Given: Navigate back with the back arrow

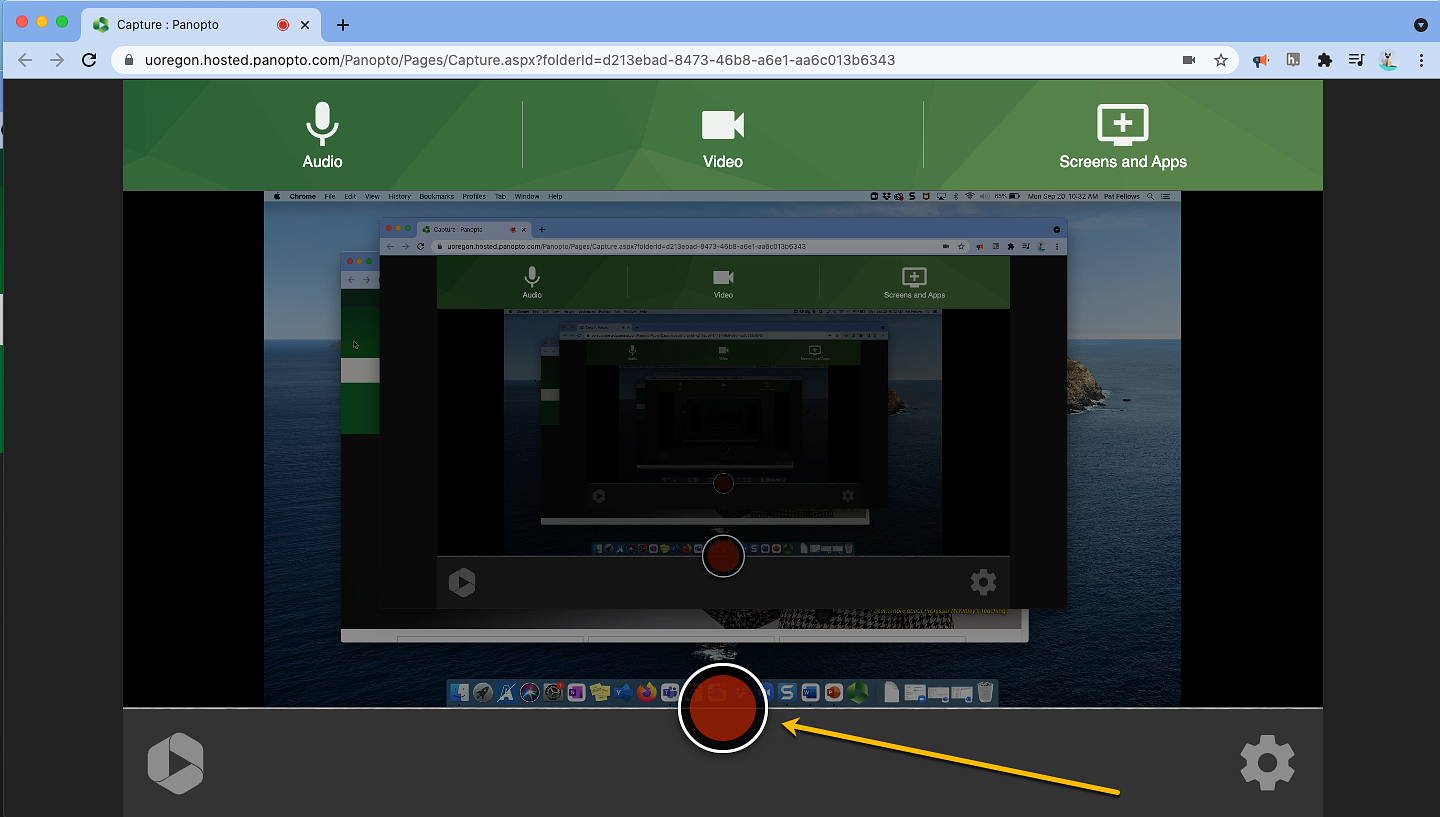Looking at the screenshot, I should tap(24, 60).
